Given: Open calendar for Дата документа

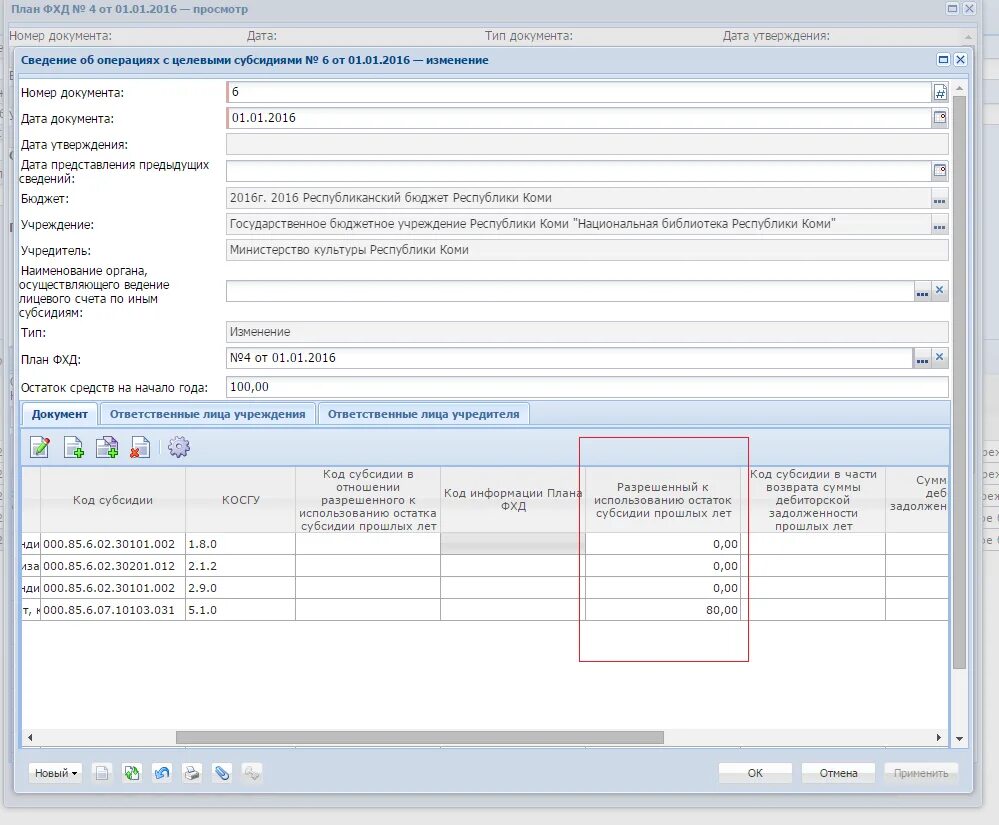Looking at the screenshot, I should coord(940,117).
